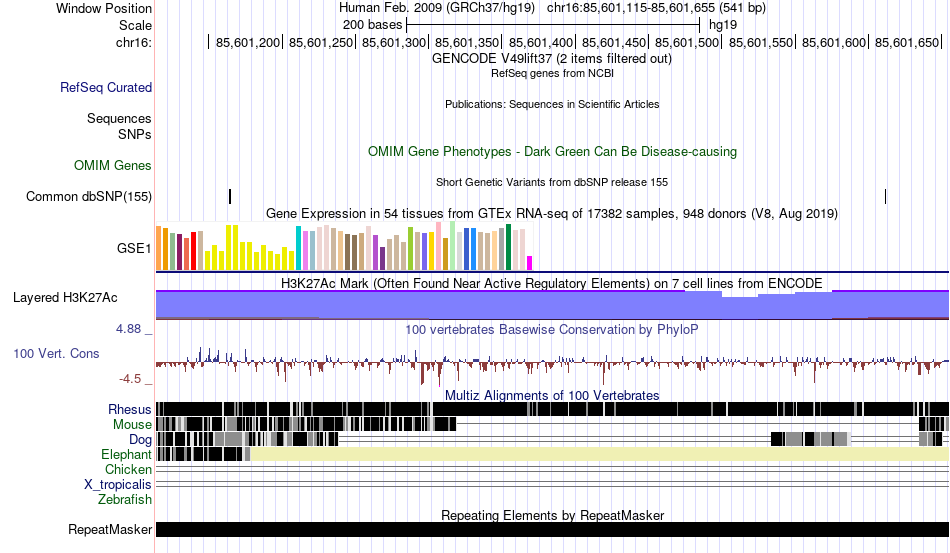Click the OMIM Gene Phenotypes track title
The width and height of the screenshot is (950, 553).
click(552, 151)
